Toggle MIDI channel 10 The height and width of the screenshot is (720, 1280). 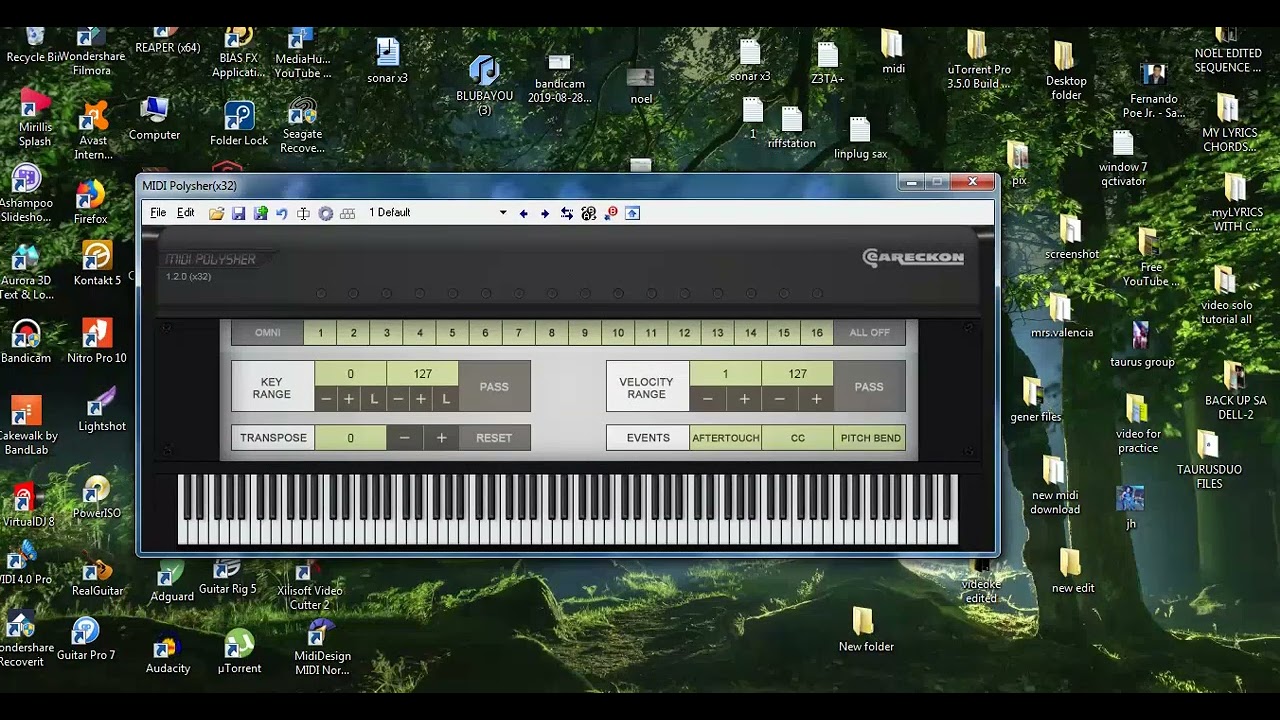(618, 333)
